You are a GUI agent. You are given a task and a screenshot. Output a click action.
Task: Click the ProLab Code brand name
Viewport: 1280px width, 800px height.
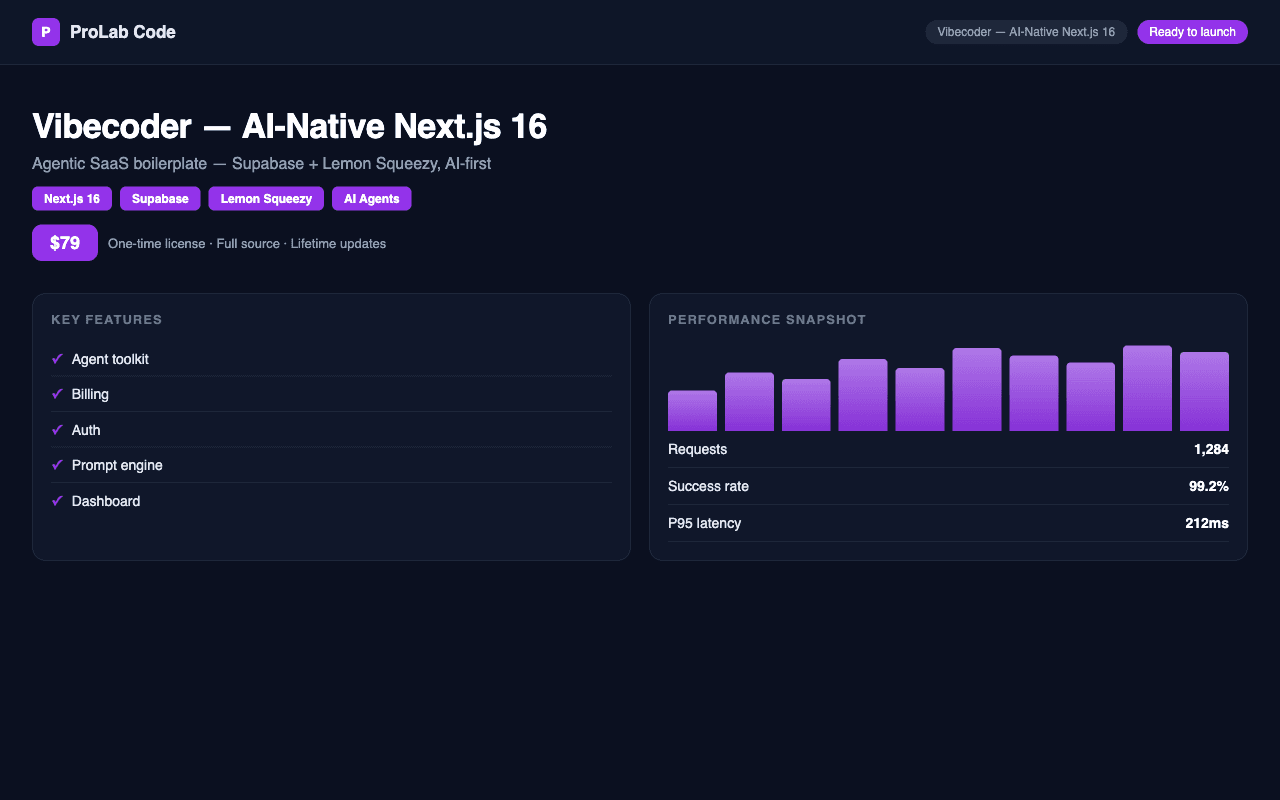pos(123,32)
